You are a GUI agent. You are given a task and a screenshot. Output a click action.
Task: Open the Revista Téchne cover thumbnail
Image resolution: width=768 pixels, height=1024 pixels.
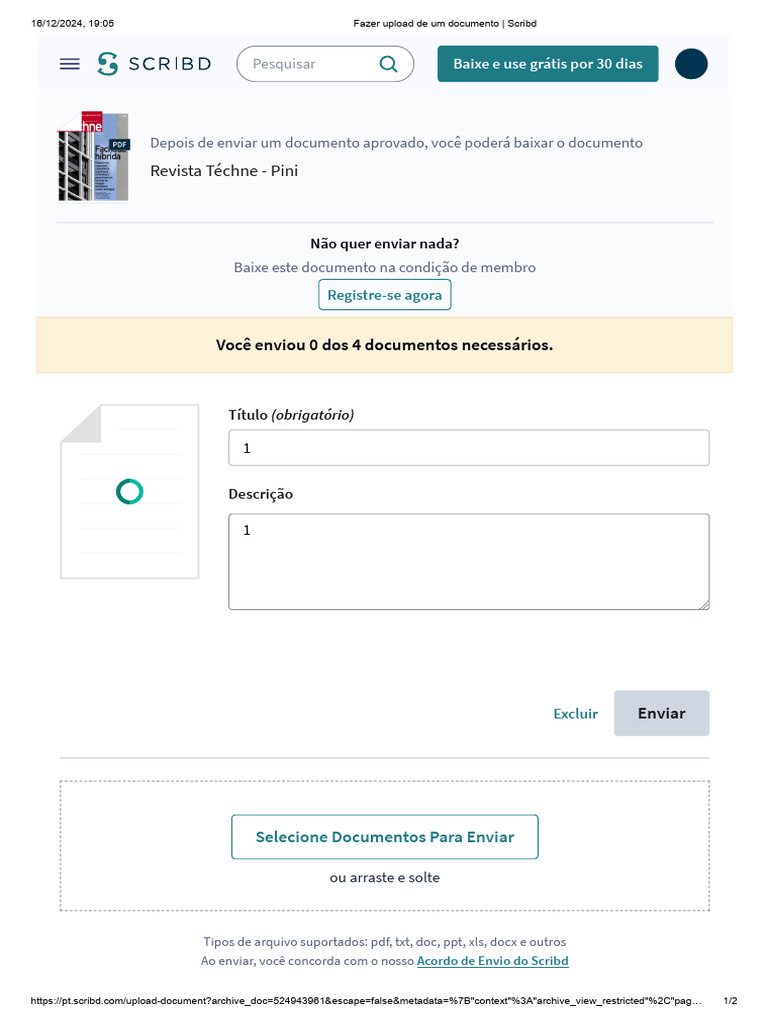93,156
